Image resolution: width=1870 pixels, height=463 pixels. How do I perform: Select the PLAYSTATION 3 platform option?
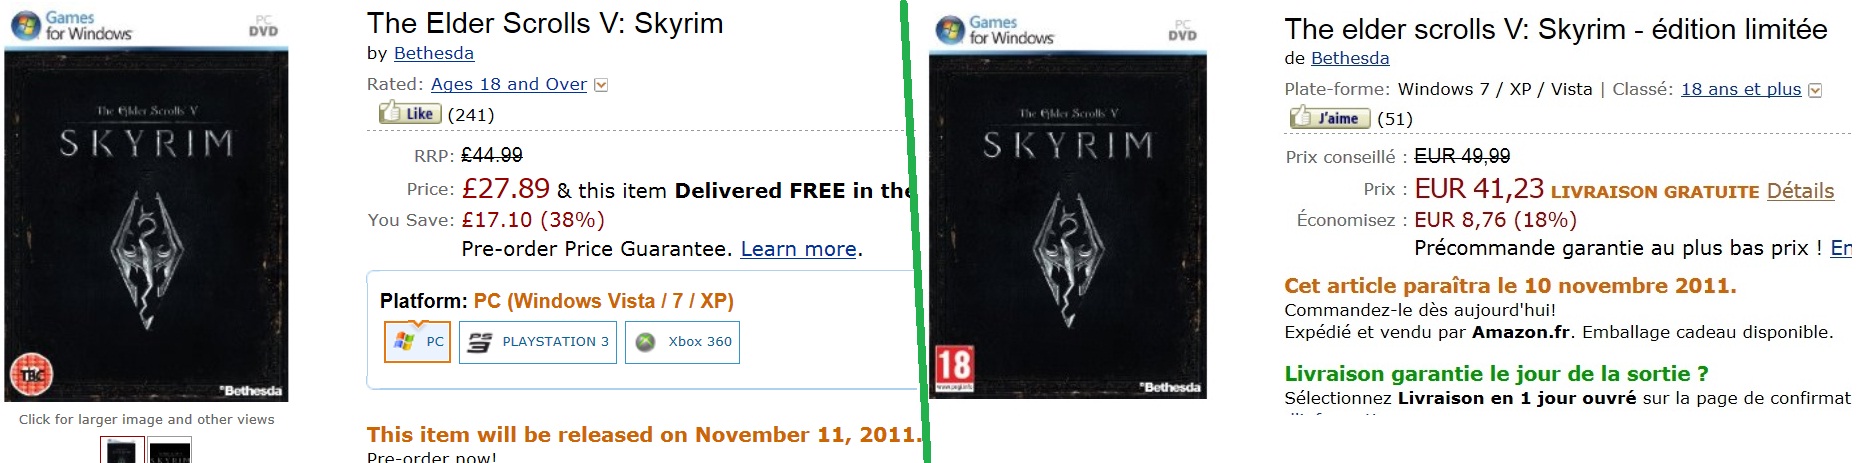click(538, 342)
